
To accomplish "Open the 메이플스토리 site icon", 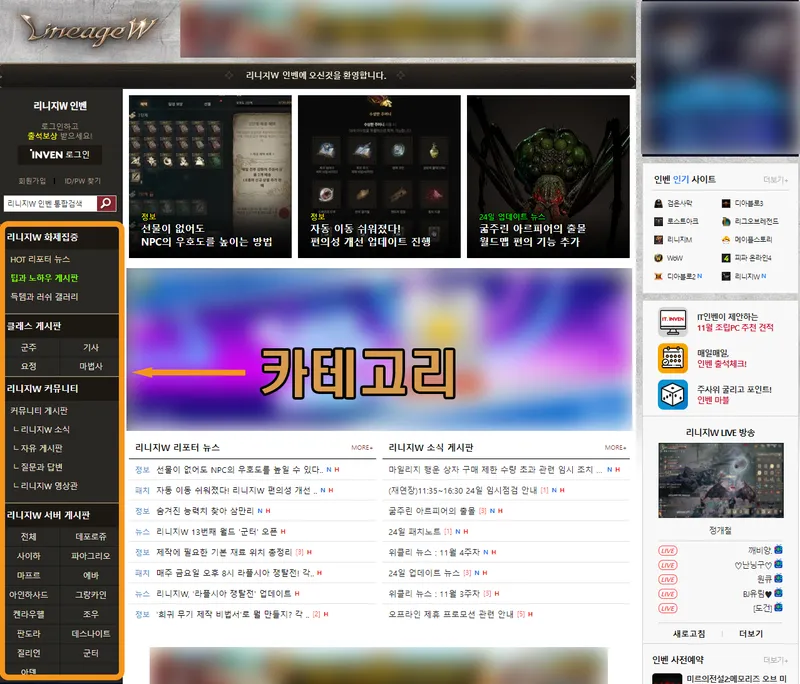I will 726,240.
